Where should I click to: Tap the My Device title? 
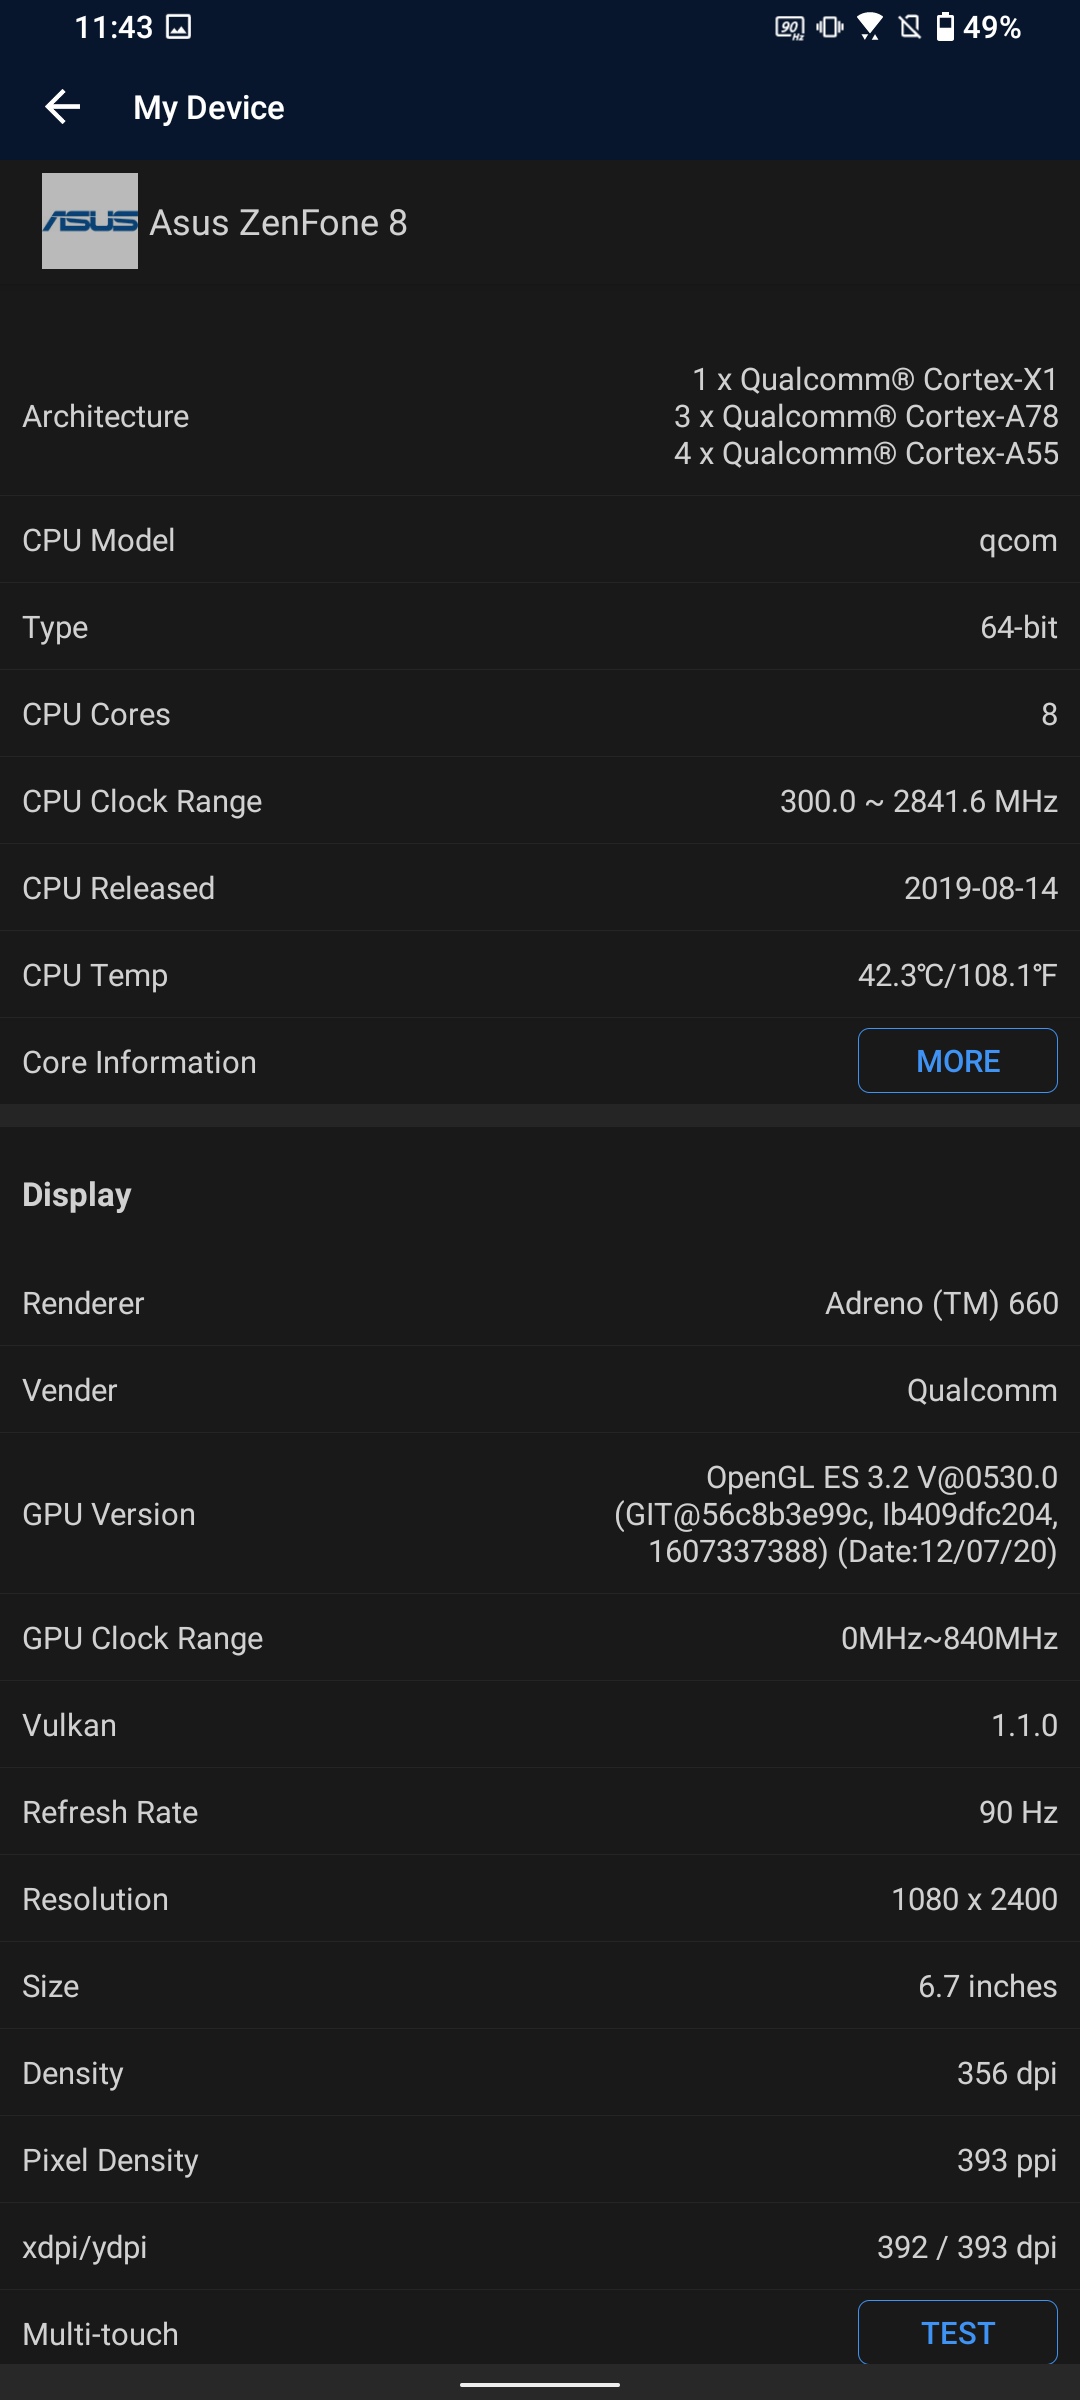click(x=209, y=108)
